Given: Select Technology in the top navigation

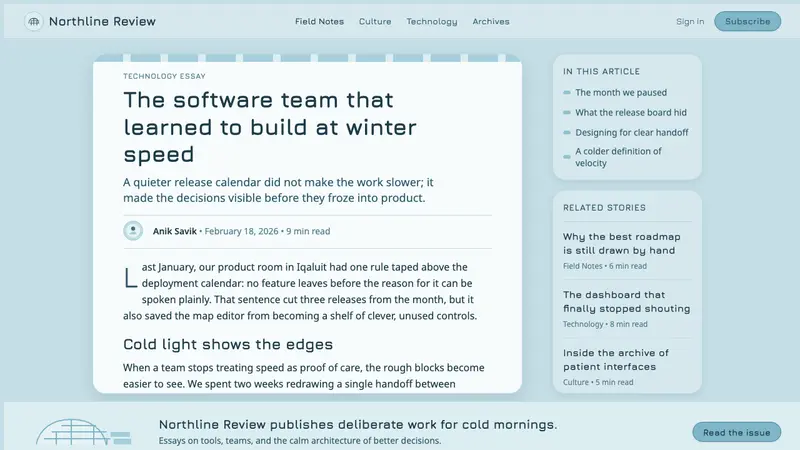Looking at the screenshot, I should pyautogui.click(x=432, y=21).
